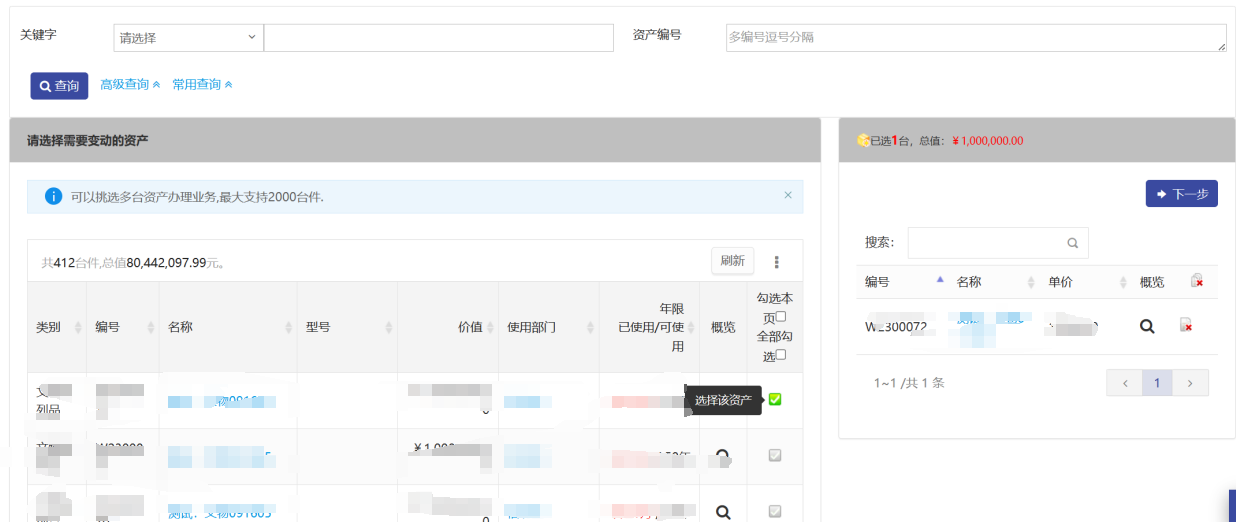
Task: Open overview magnifier for third asset row
Action: click(x=723, y=512)
